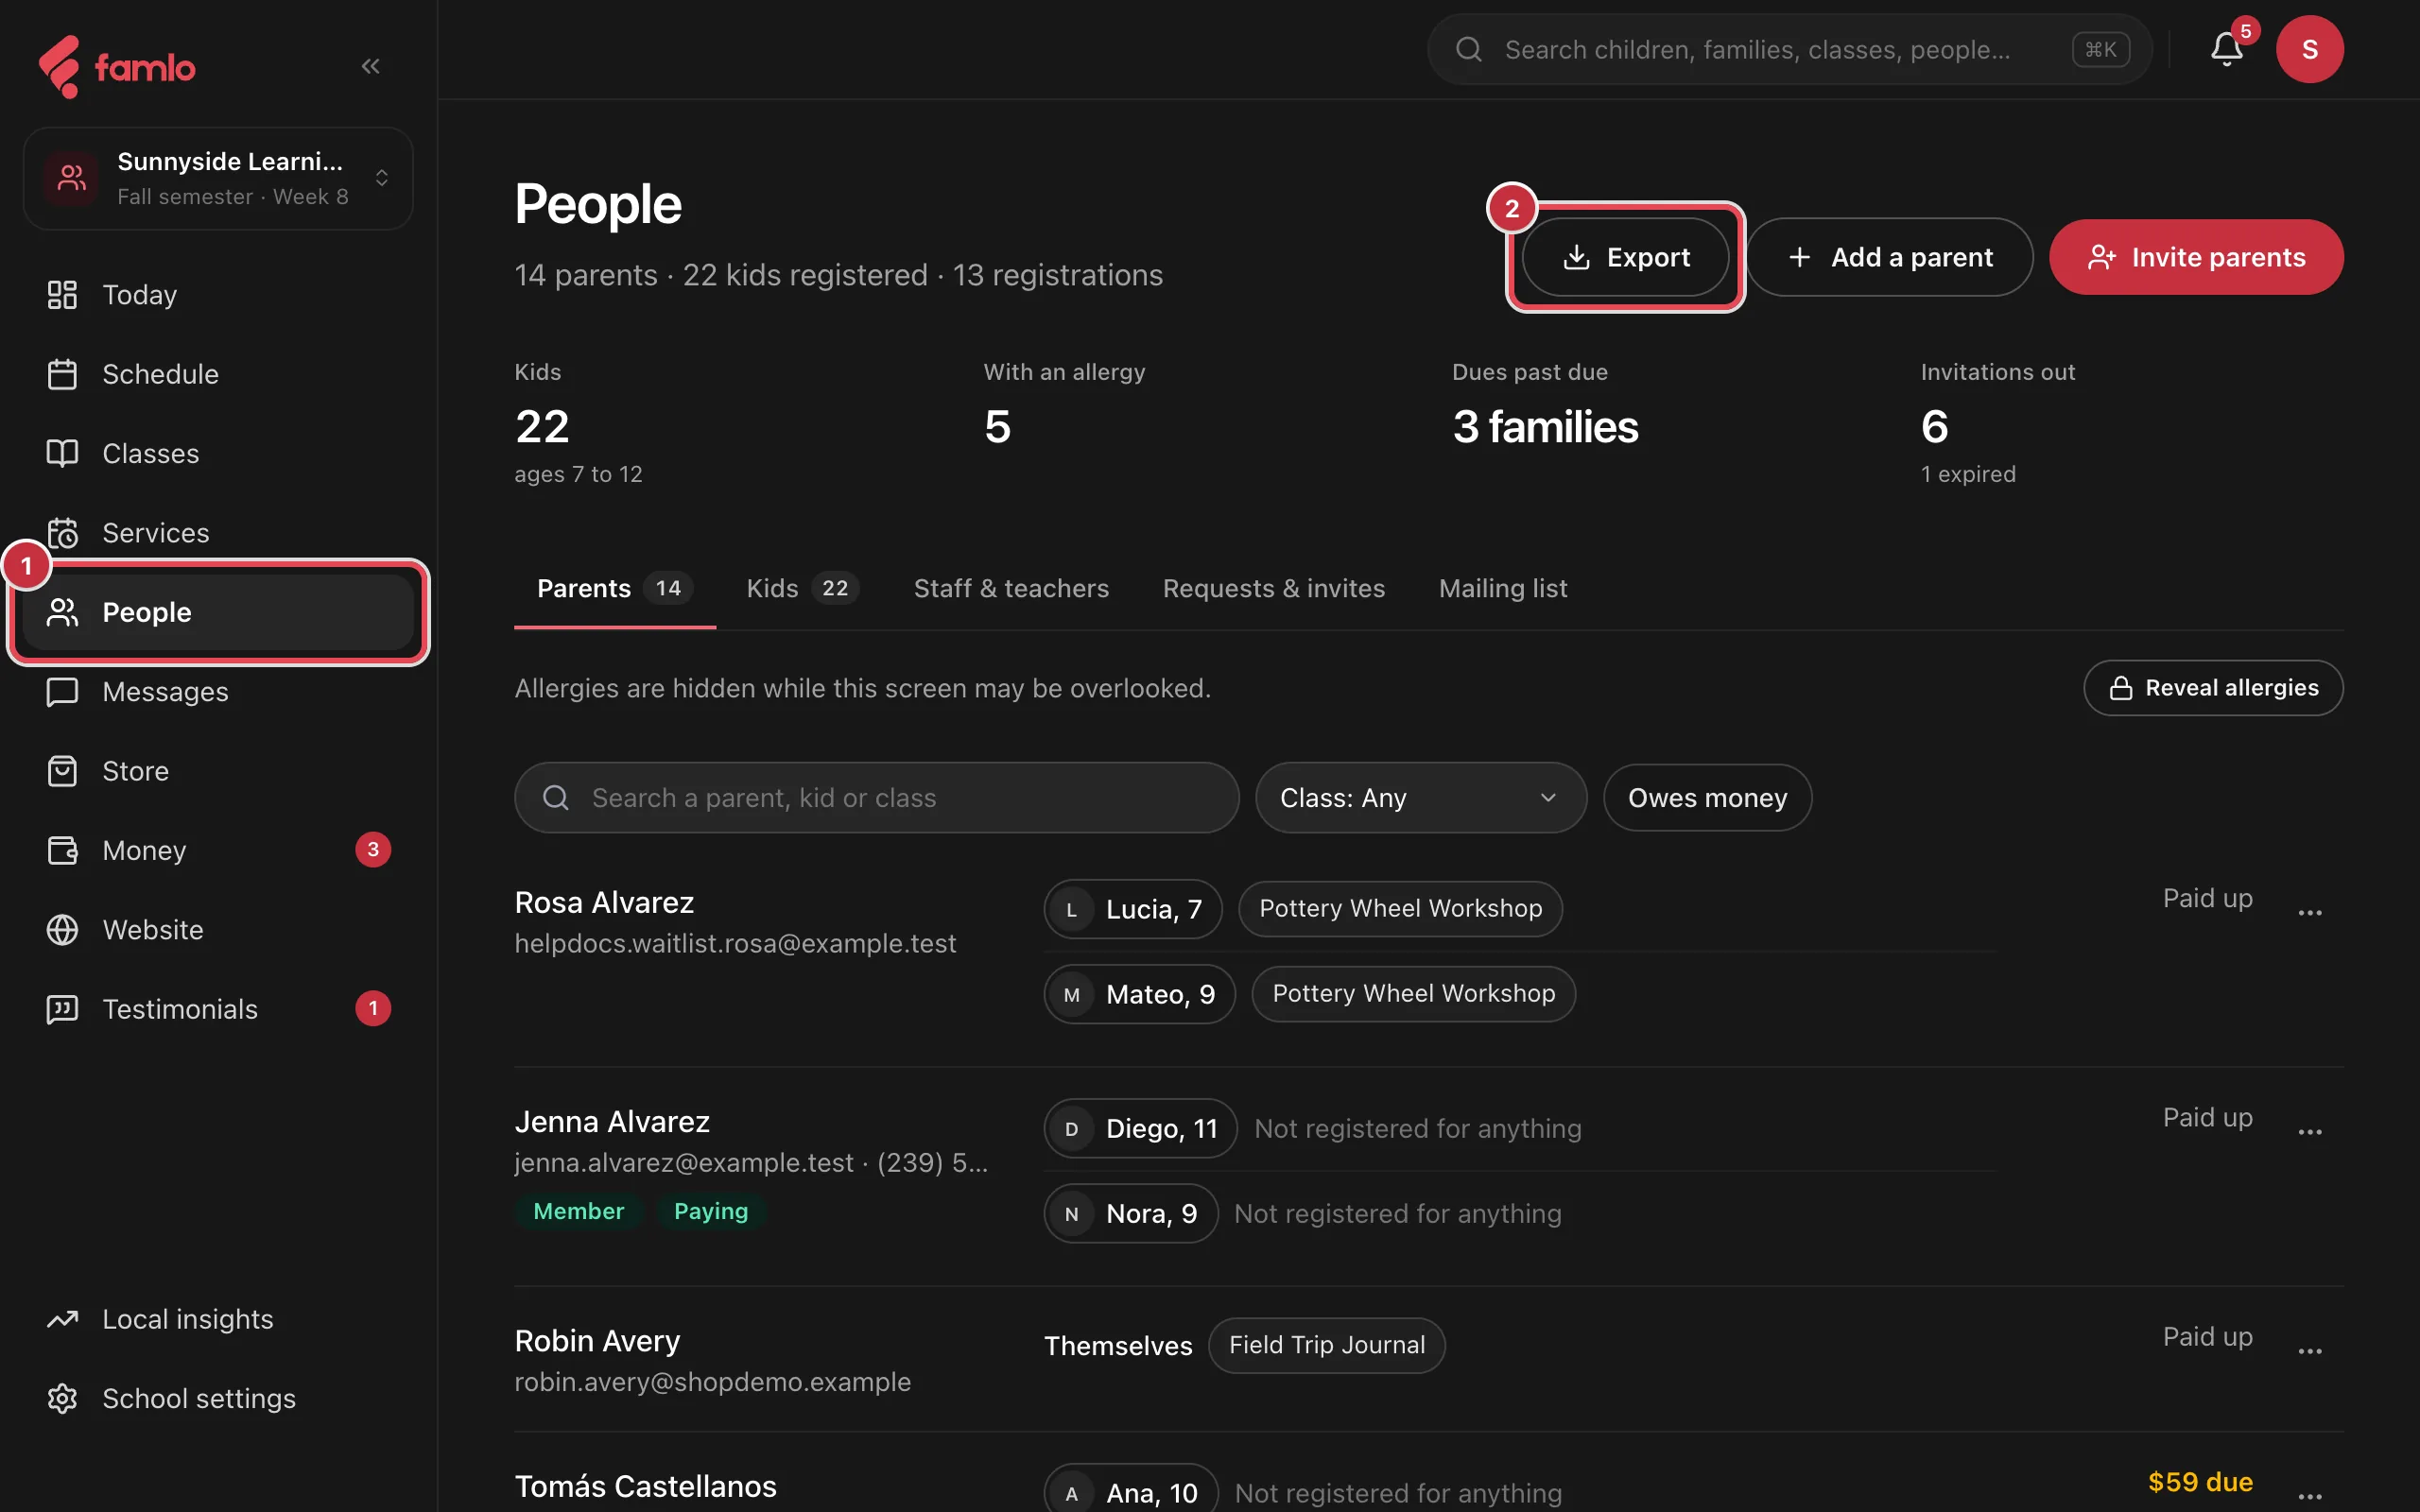The width and height of the screenshot is (2420, 1512).
Task: Click the Lucia, 7 kid chip
Action: pos(1132,909)
